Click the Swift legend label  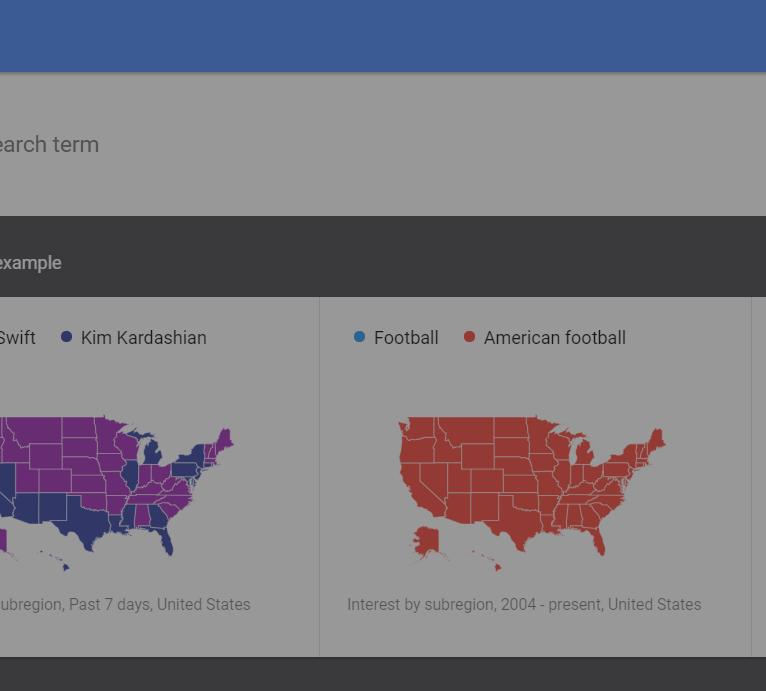point(16,338)
